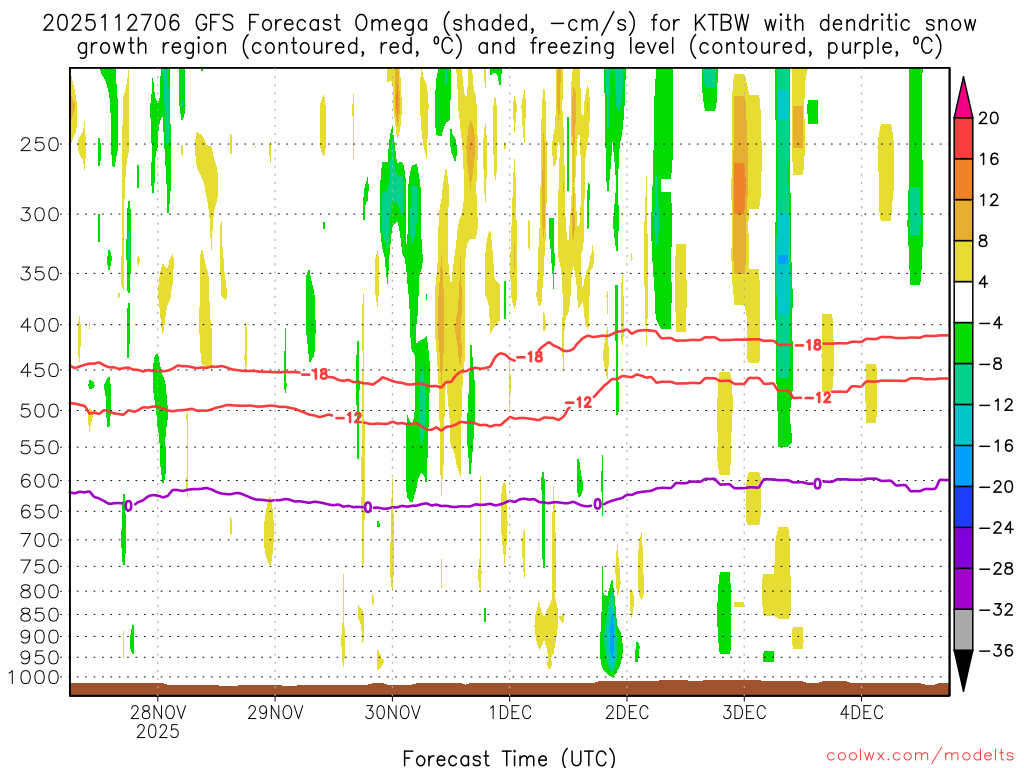
Task: Click the chart title line starting 2025112706 GFS
Action: click(x=509, y=24)
